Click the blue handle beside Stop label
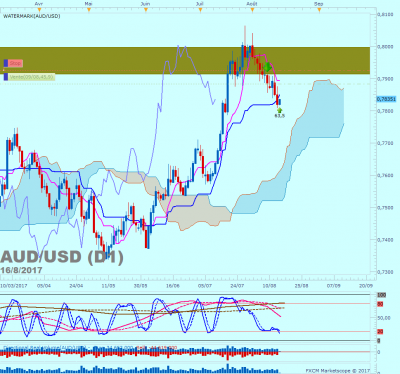Screen dimensions: 400x374 6,63
